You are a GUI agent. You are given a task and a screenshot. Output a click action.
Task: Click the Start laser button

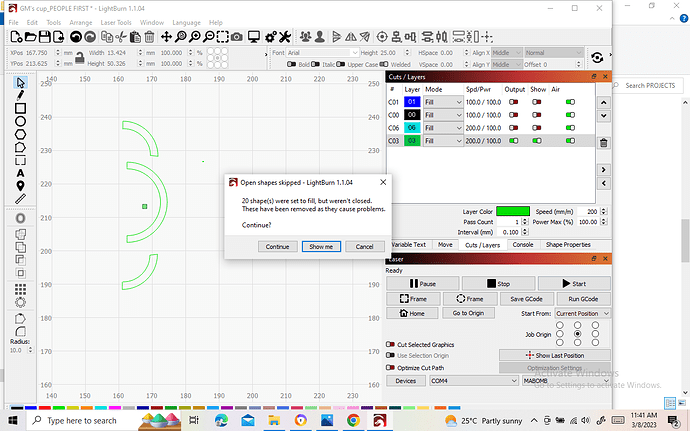574,284
